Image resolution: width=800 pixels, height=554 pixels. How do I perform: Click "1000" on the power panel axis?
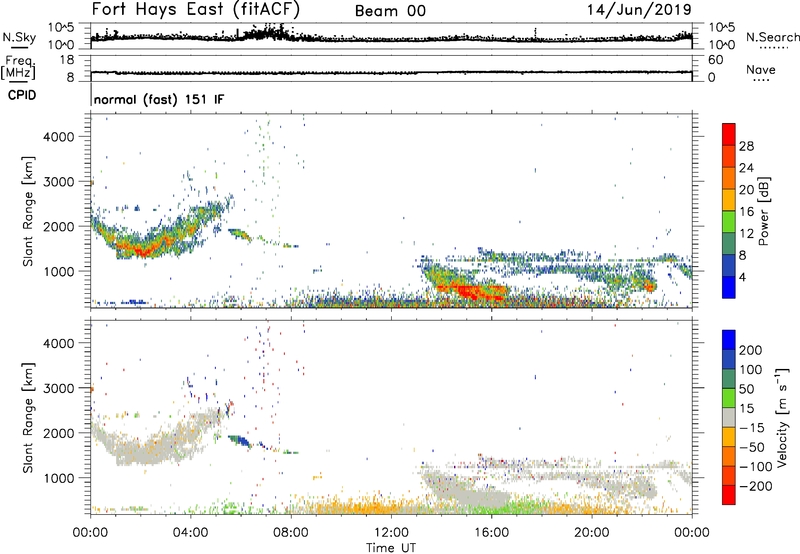point(59,271)
